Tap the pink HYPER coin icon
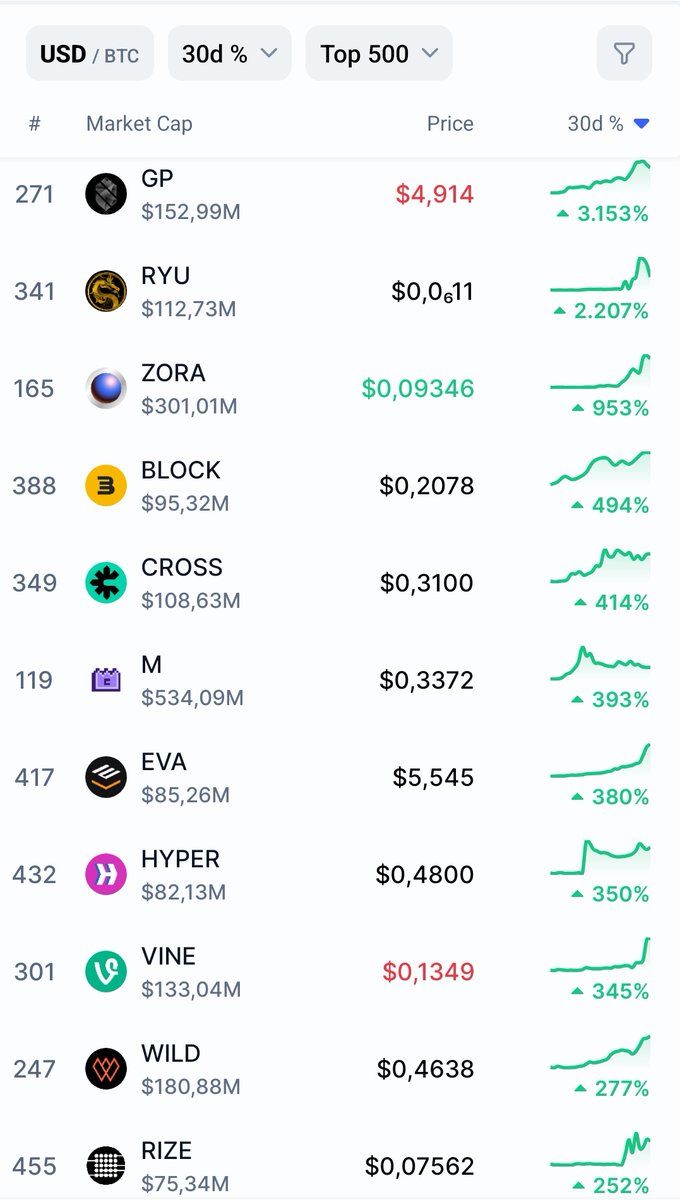680x1200 pixels. pos(106,874)
